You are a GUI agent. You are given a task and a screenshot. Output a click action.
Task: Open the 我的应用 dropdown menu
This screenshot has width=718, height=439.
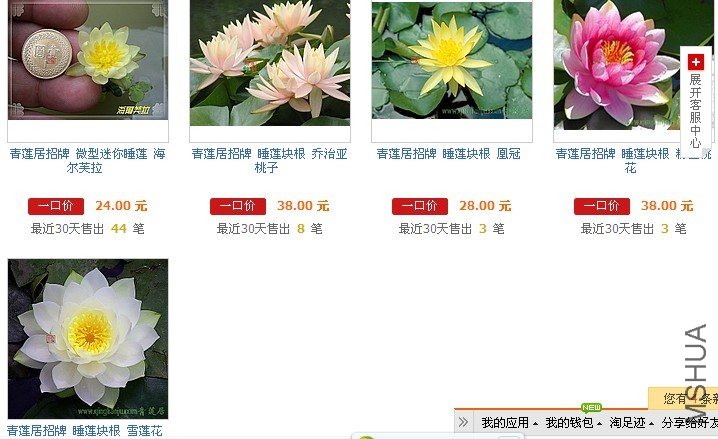(509, 423)
